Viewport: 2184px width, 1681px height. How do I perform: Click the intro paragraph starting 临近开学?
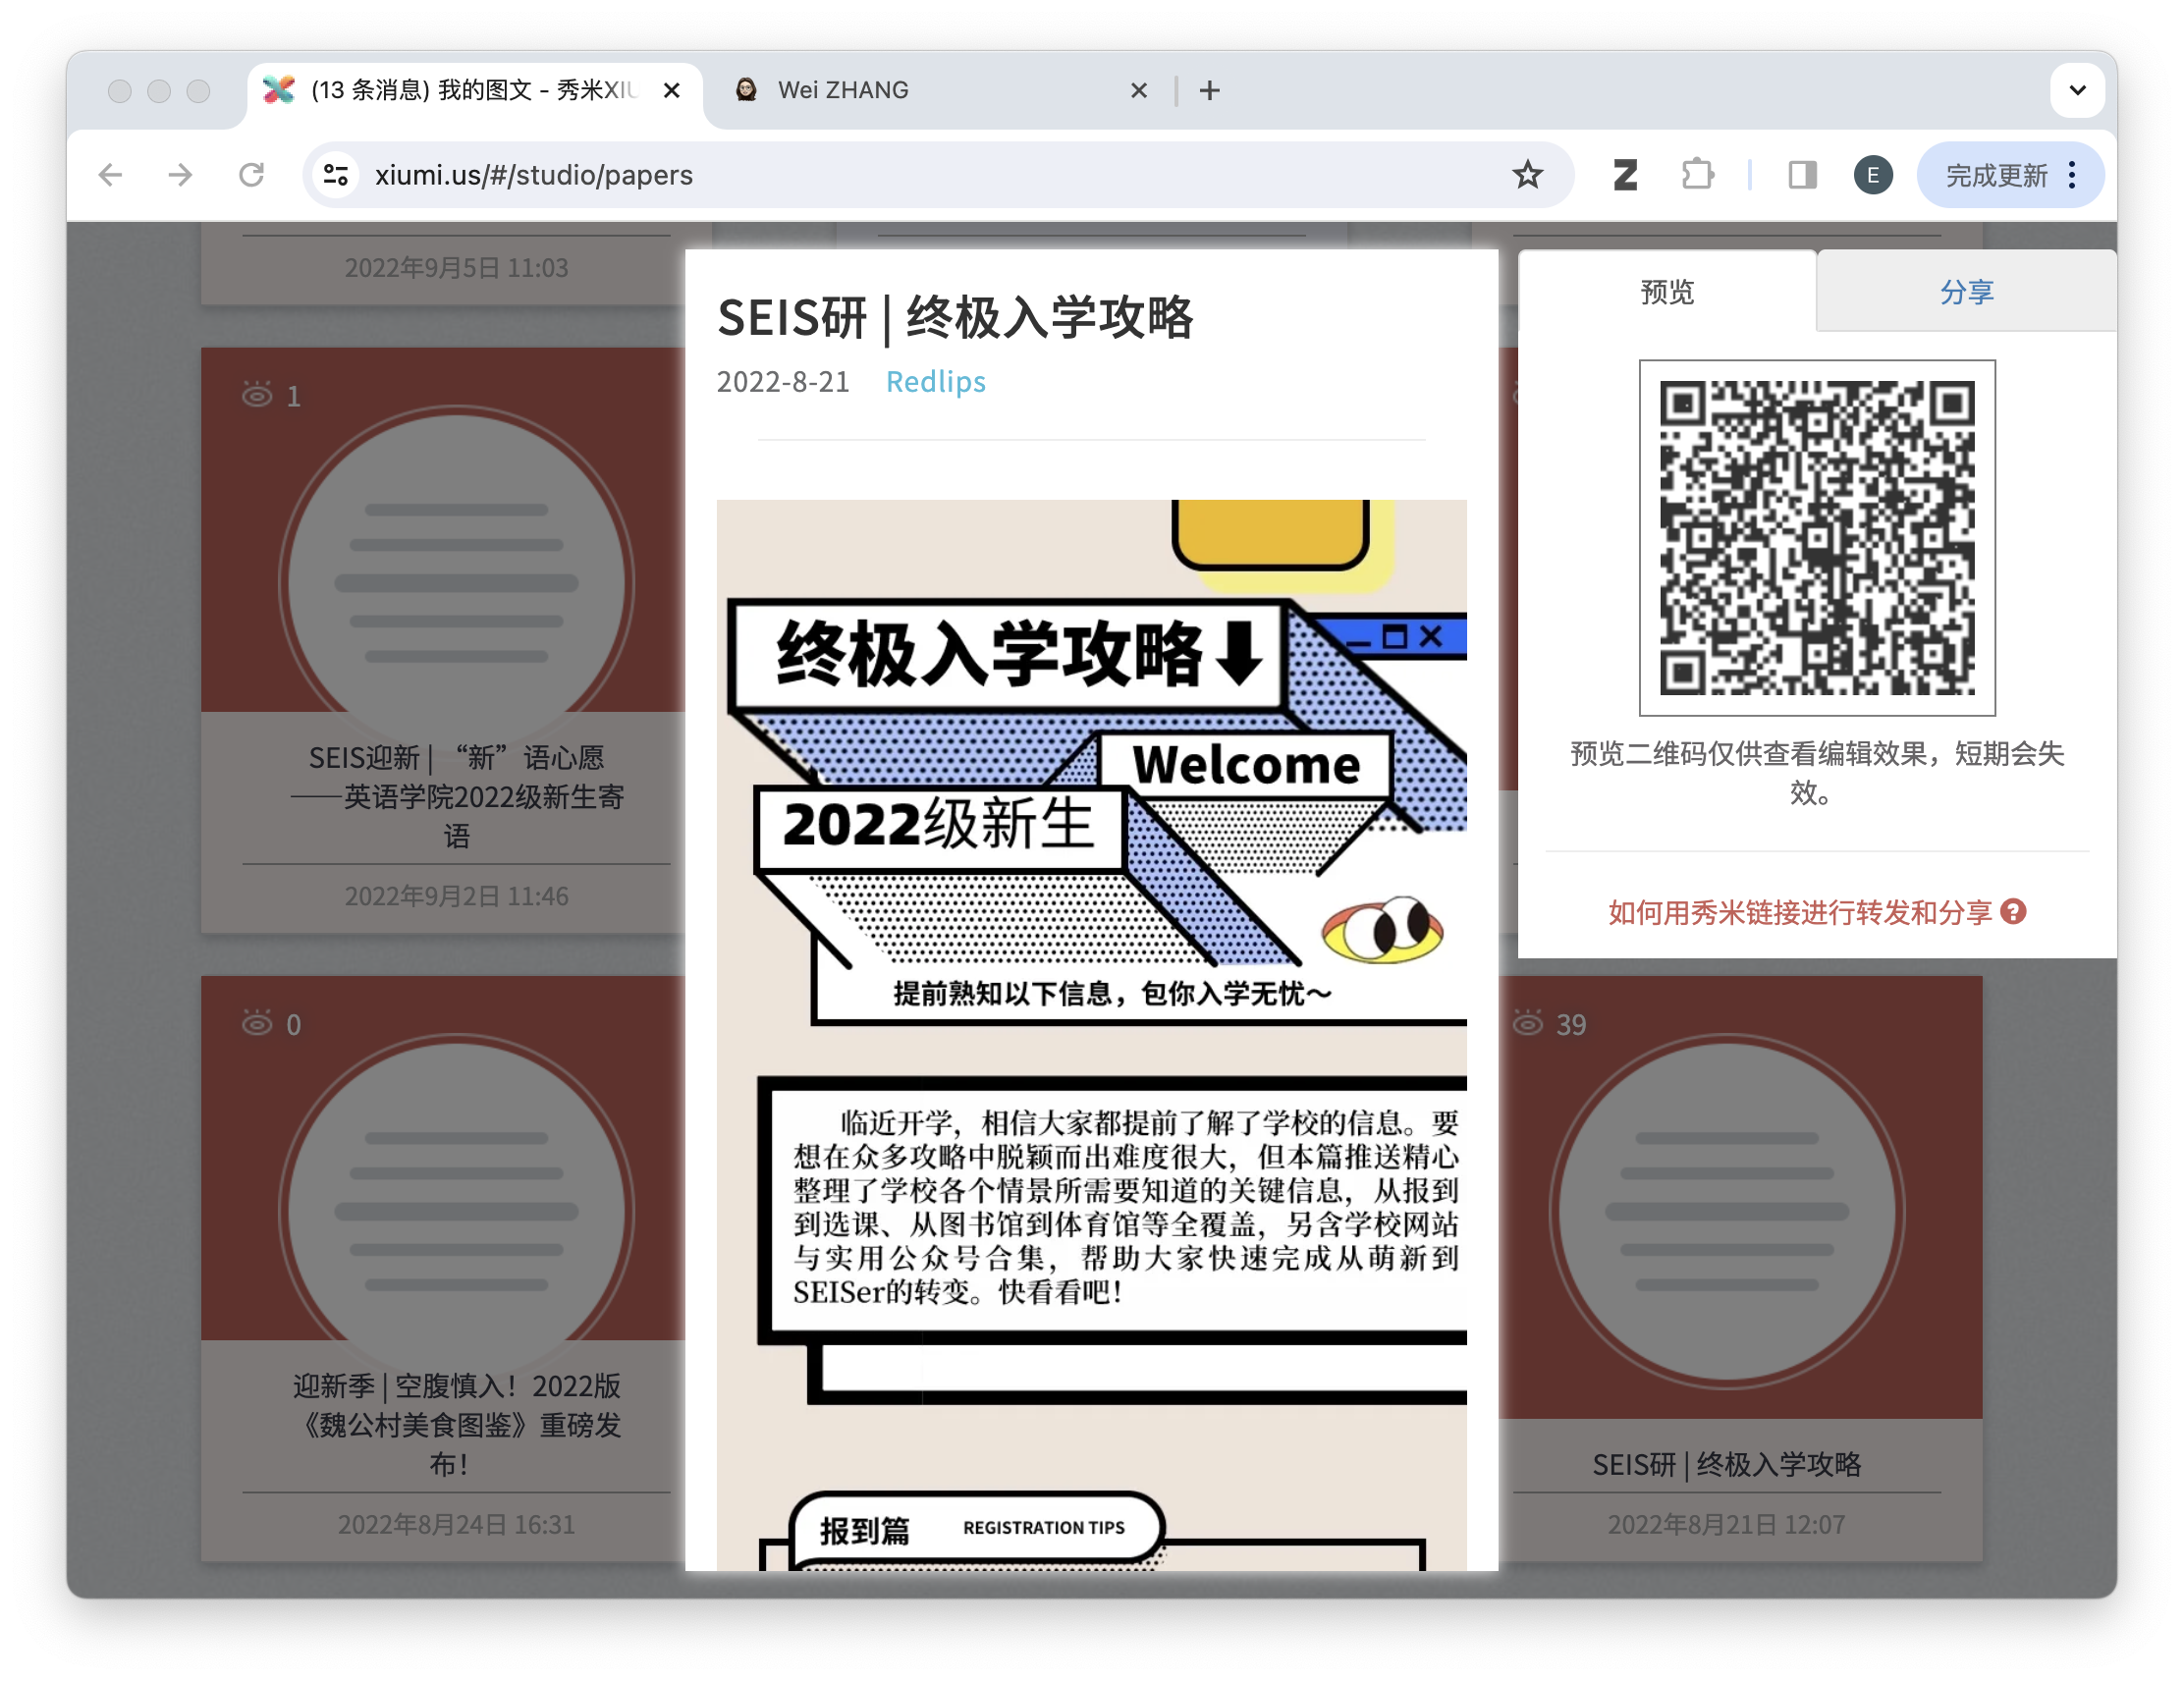click(1126, 1206)
